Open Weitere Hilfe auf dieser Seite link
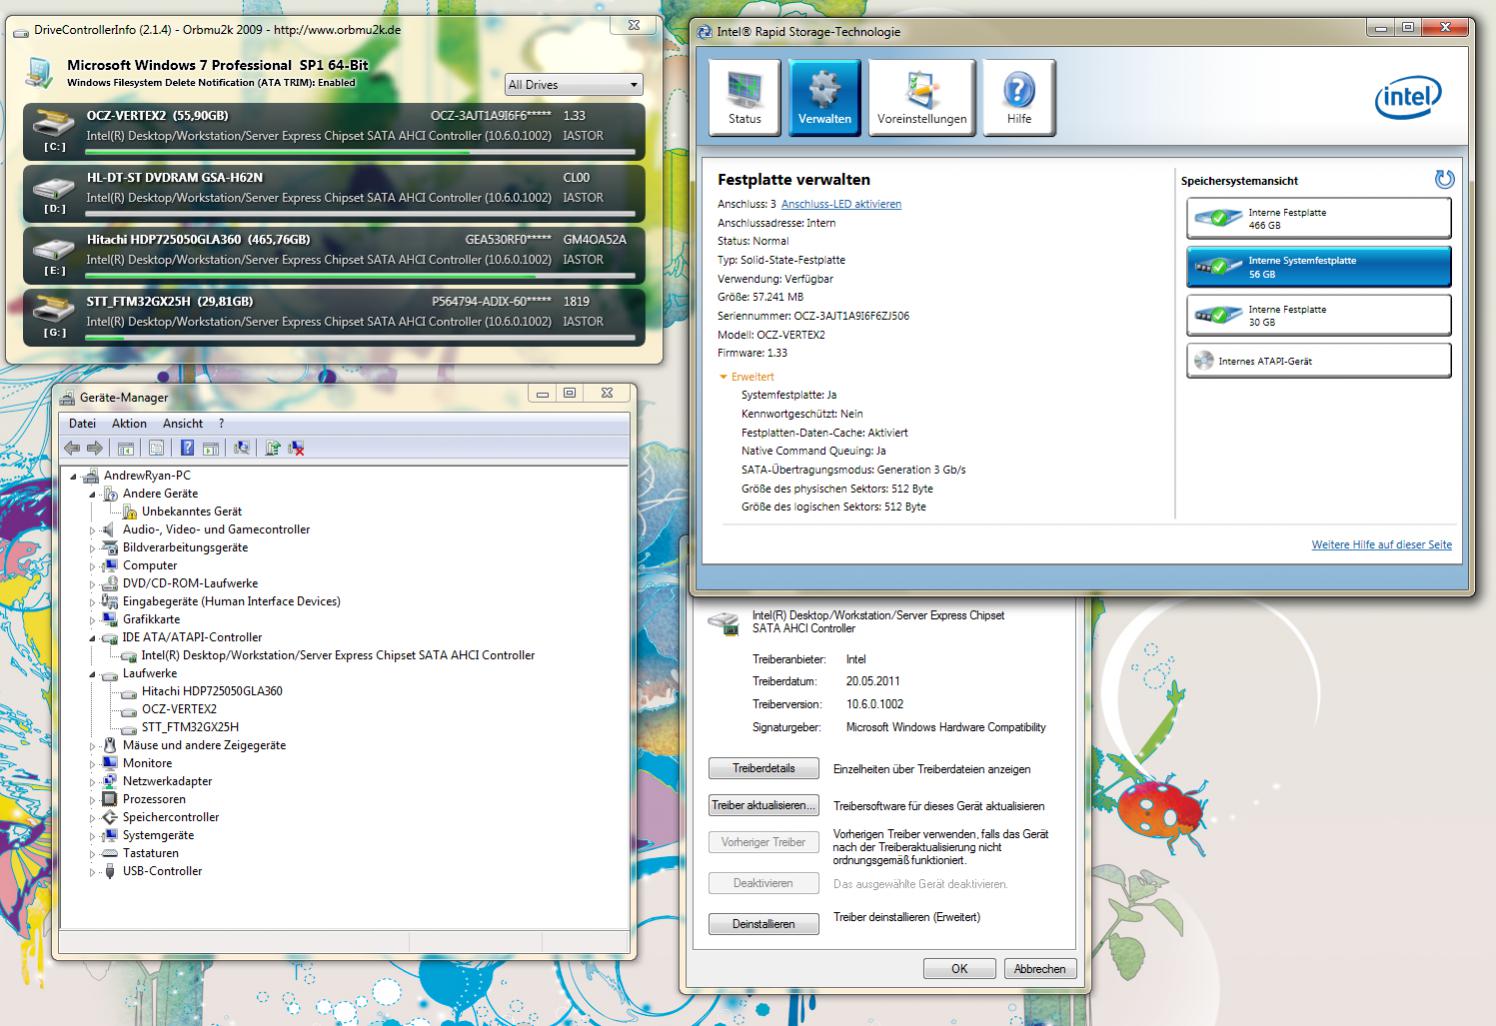This screenshot has height=1026, width=1496. [1381, 545]
